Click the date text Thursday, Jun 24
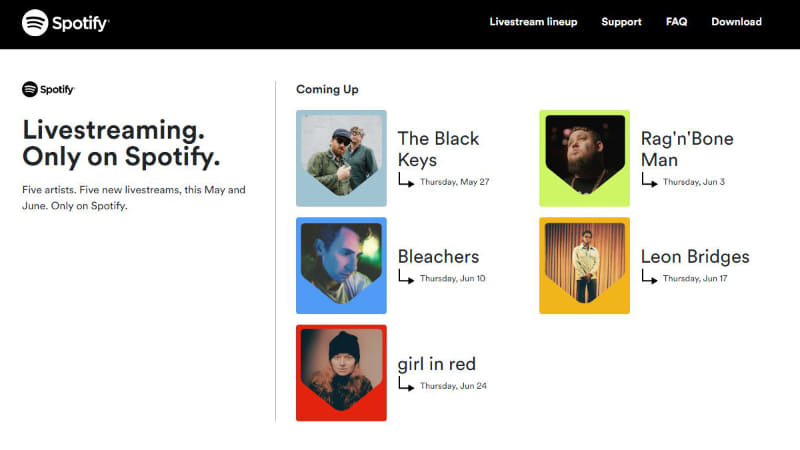800x450 pixels. click(453, 386)
